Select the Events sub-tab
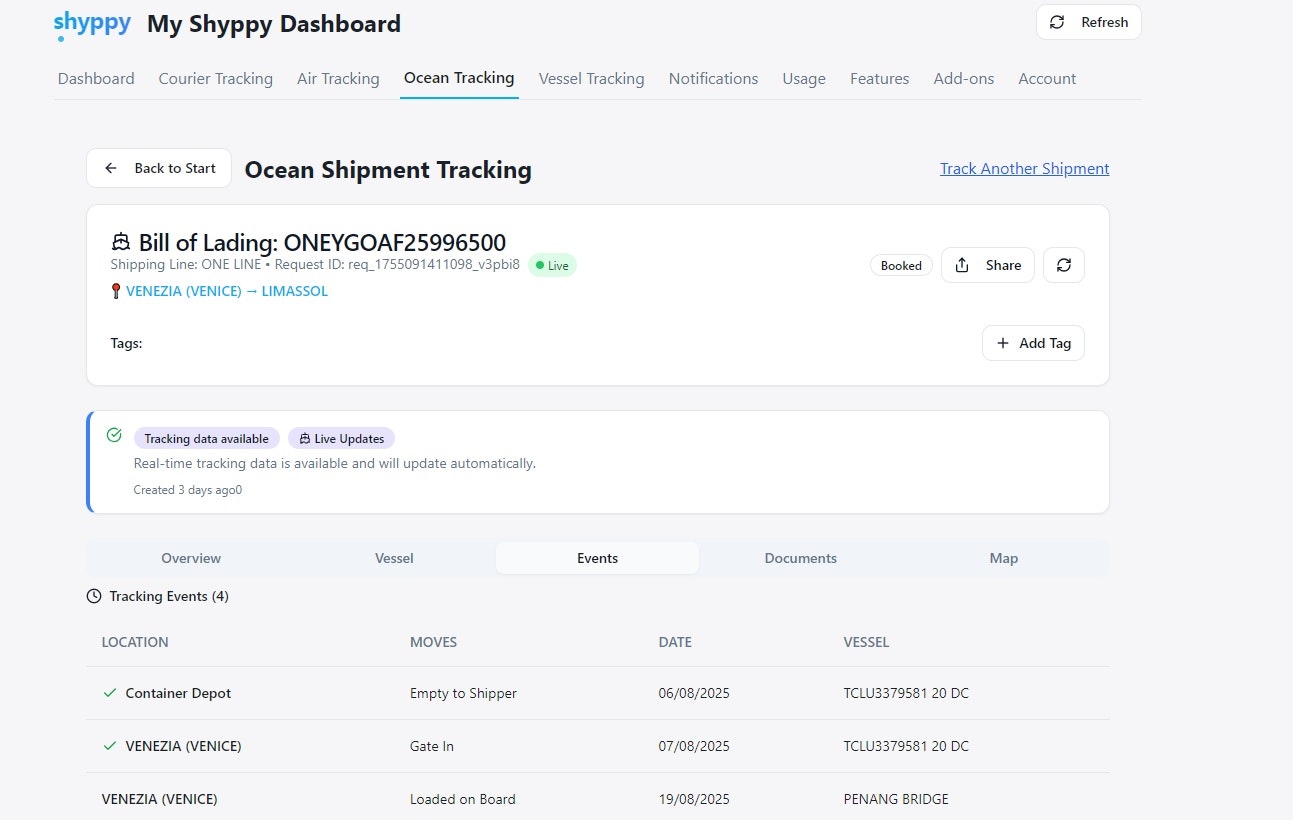1293x820 pixels. [x=598, y=558]
